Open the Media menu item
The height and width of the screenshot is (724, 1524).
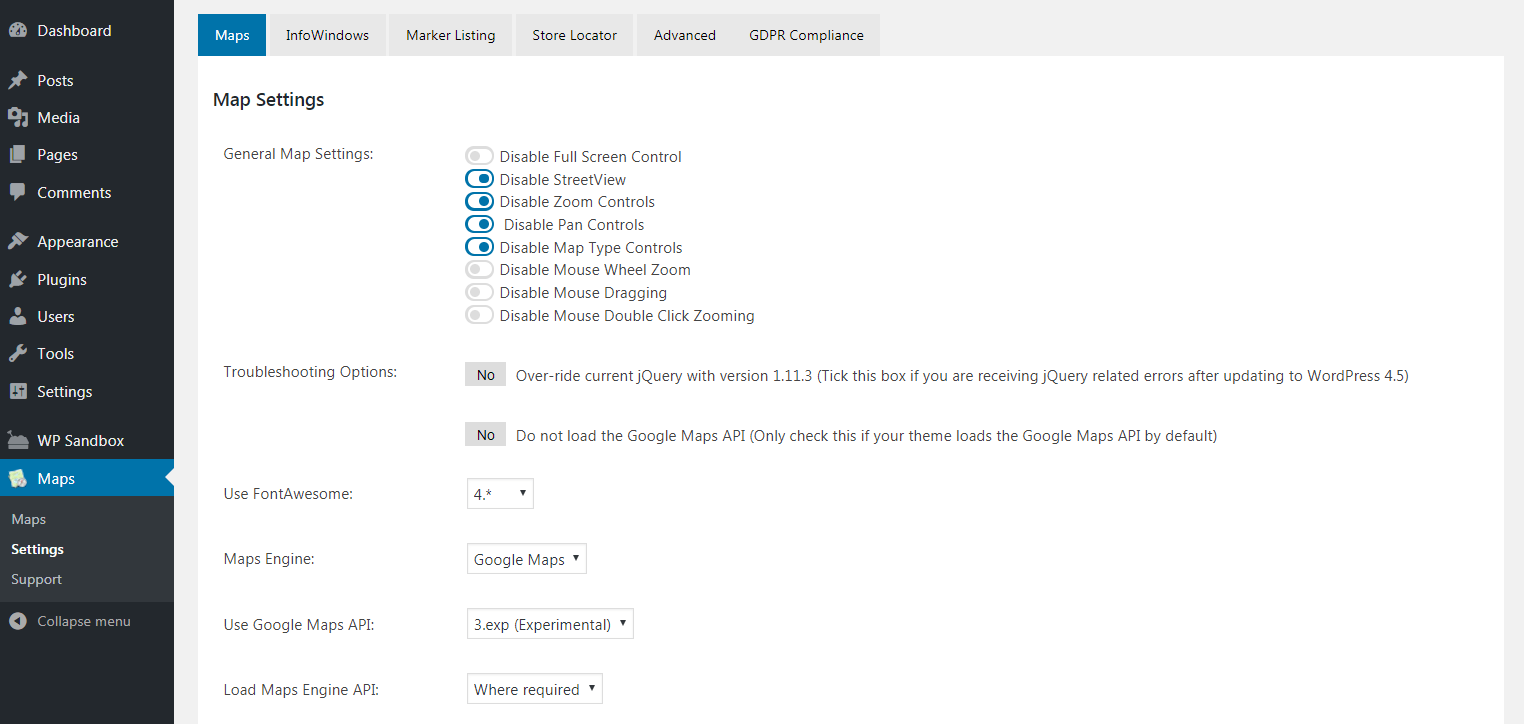pyautogui.click(x=87, y=117)
